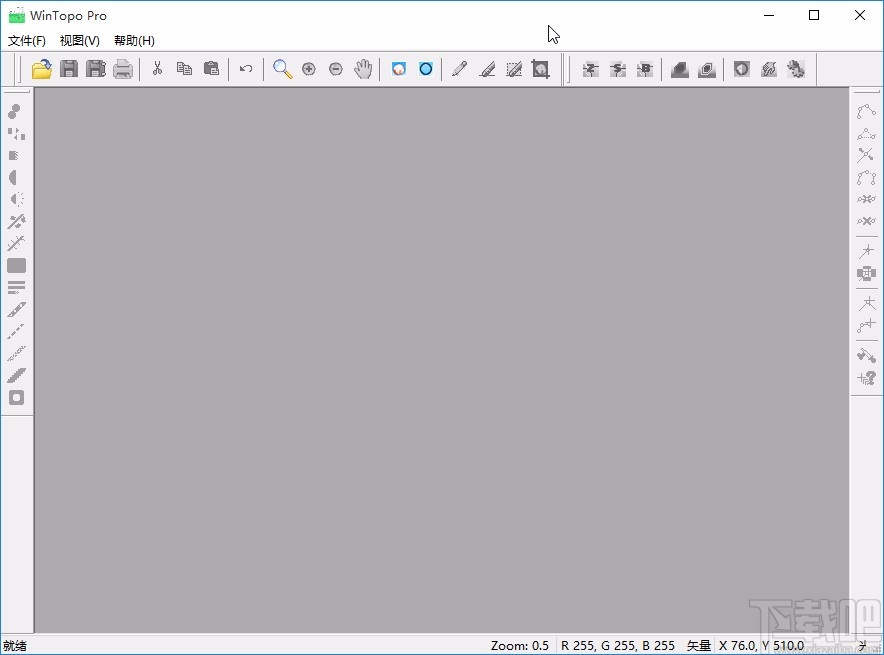Toggle the blue circle show vector icon
The height and width of the screenshot is (655, 884).
pos(426,69)
